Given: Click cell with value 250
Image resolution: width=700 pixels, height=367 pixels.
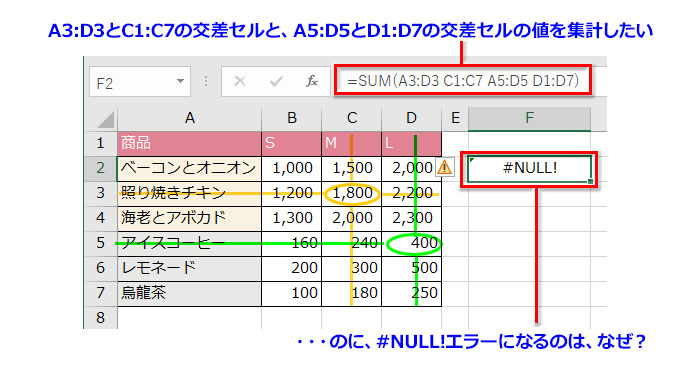Looking at the screenshot, I should pyautogui.click(x=412, y=293).
